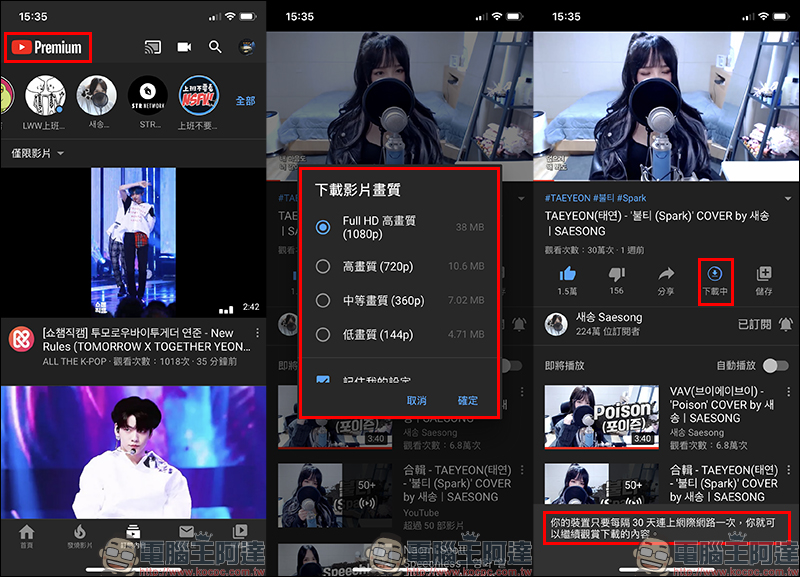Open the 새송 channel avatar in subscriptions row
Viewport: 800px width, 577px height.
coord(96,95)
